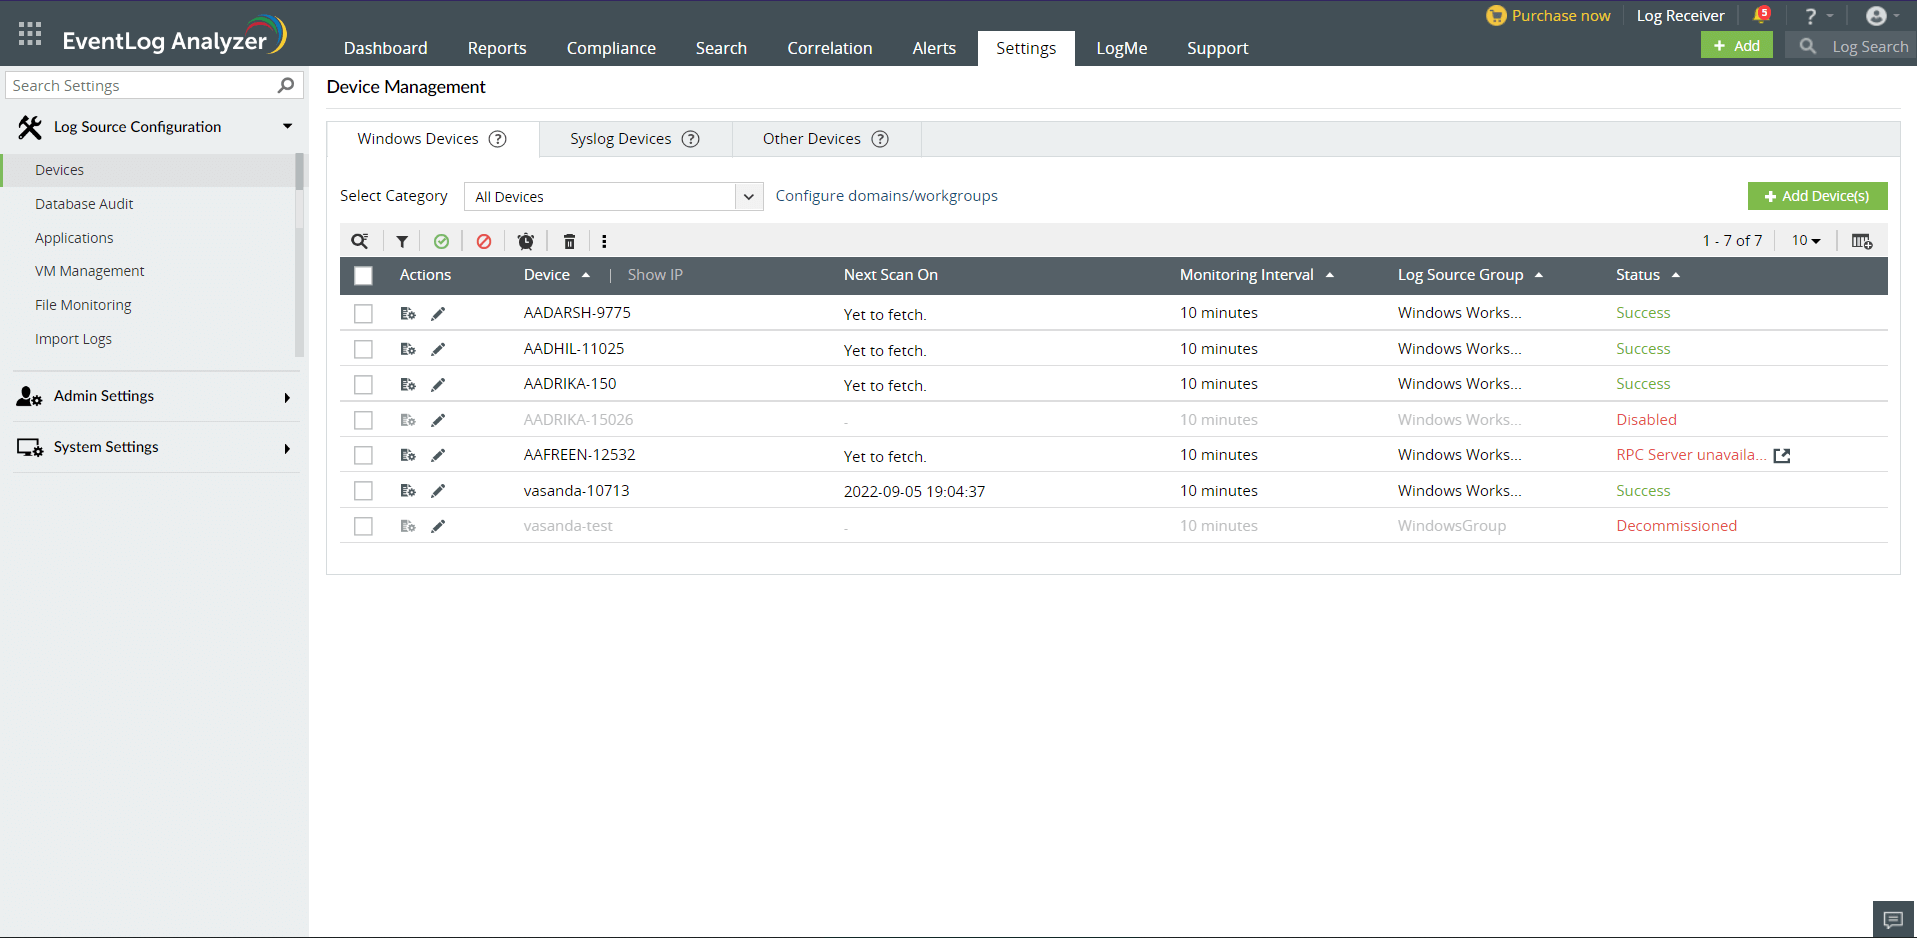Open the filter options
Image resolution: width=1917 pixels, height=938 pixels.
tap(402, 241)
